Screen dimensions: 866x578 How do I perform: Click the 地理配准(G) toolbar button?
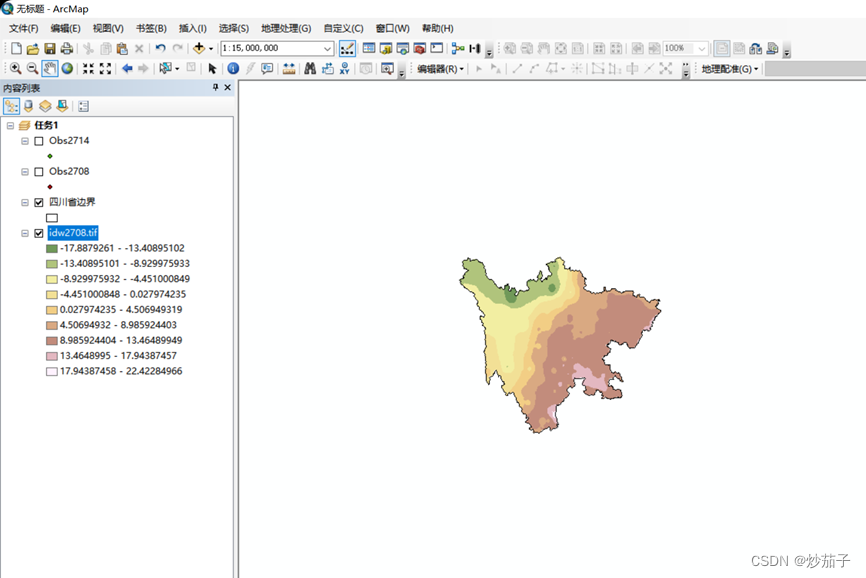pyautogui.click(x=730, y=69)
